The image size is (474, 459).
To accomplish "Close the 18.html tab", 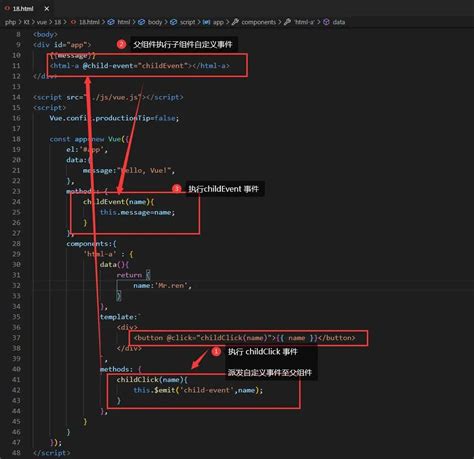I will [47, 9].
